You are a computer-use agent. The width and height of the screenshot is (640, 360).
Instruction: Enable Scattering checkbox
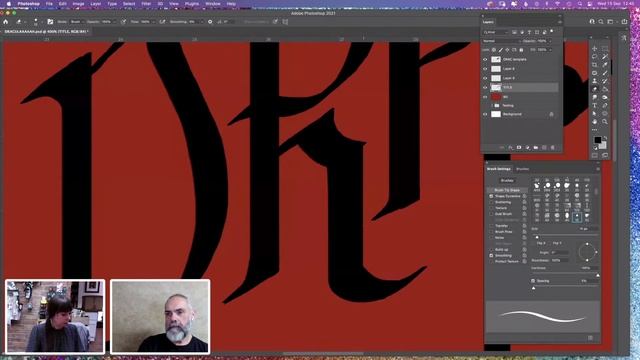(491, 202)
